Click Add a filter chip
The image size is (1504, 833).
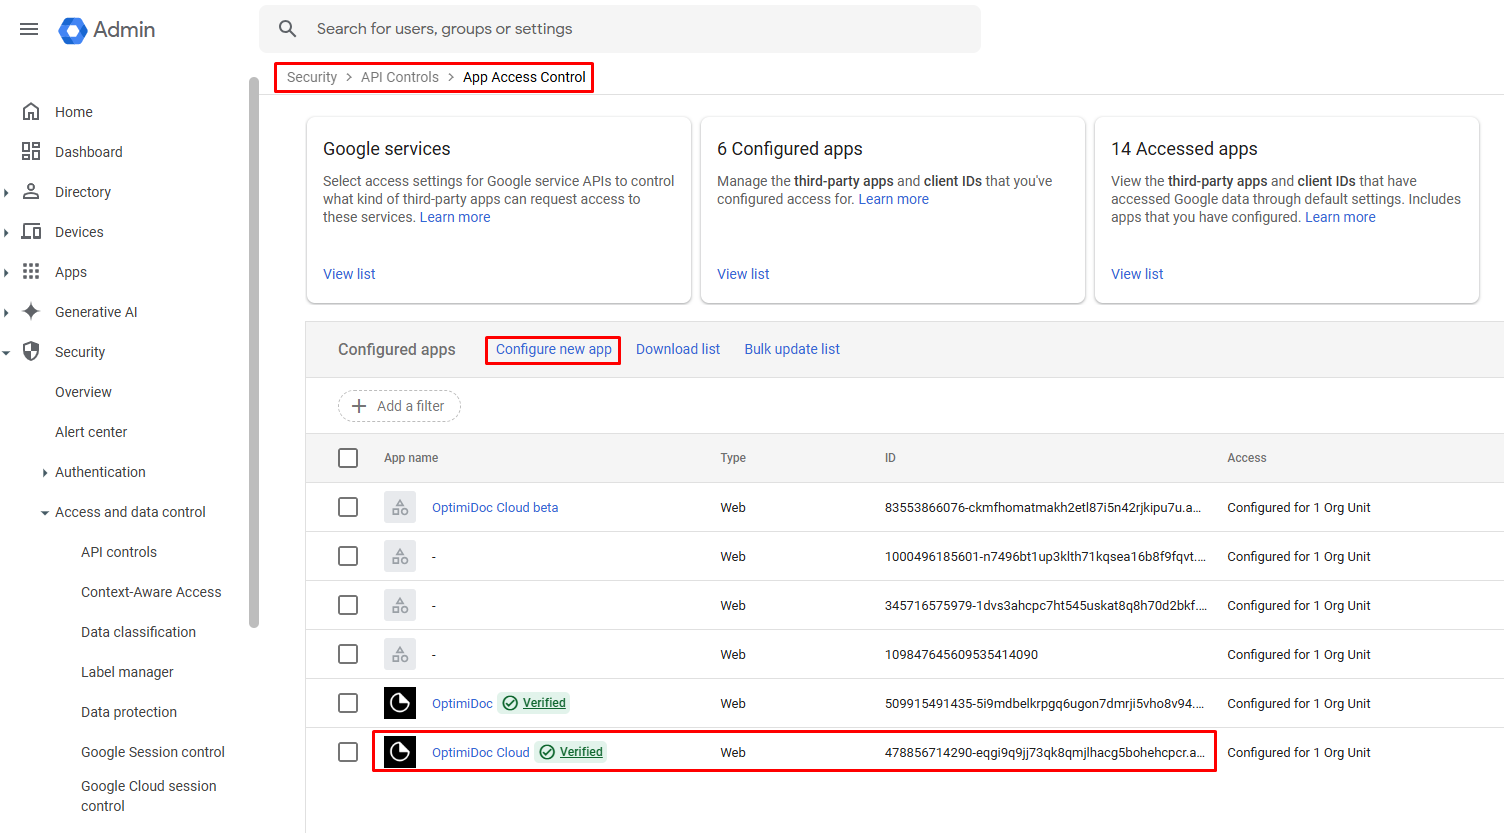[x=399, y=406]
